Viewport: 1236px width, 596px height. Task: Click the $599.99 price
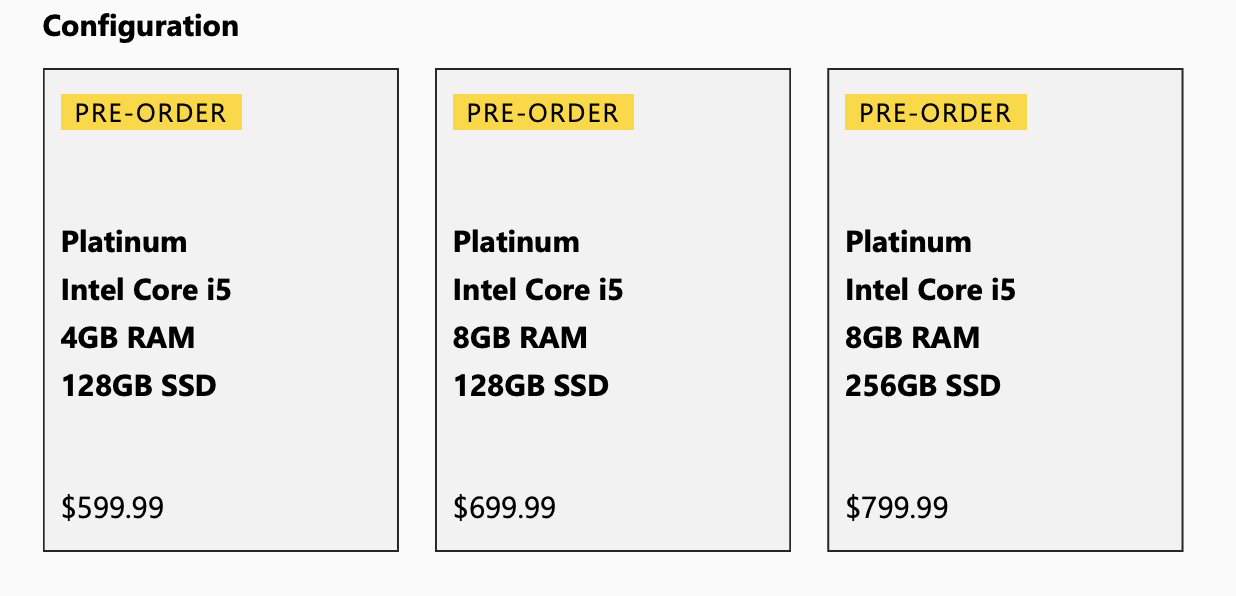click(112, 508)
